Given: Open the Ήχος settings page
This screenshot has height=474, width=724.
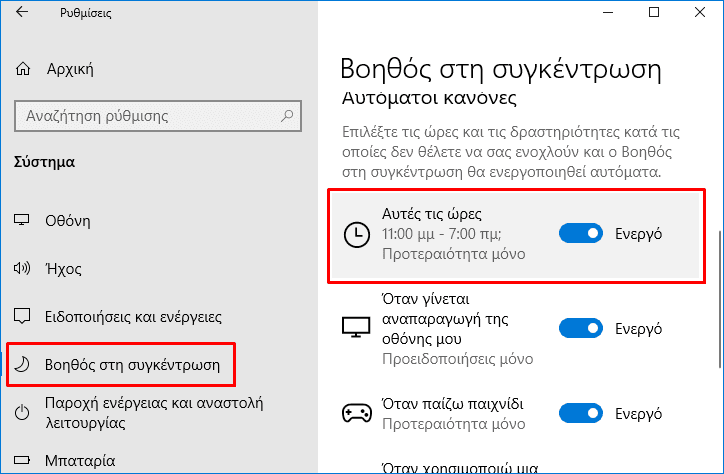Looking at the screenshot, I should (x=64, y=268).
